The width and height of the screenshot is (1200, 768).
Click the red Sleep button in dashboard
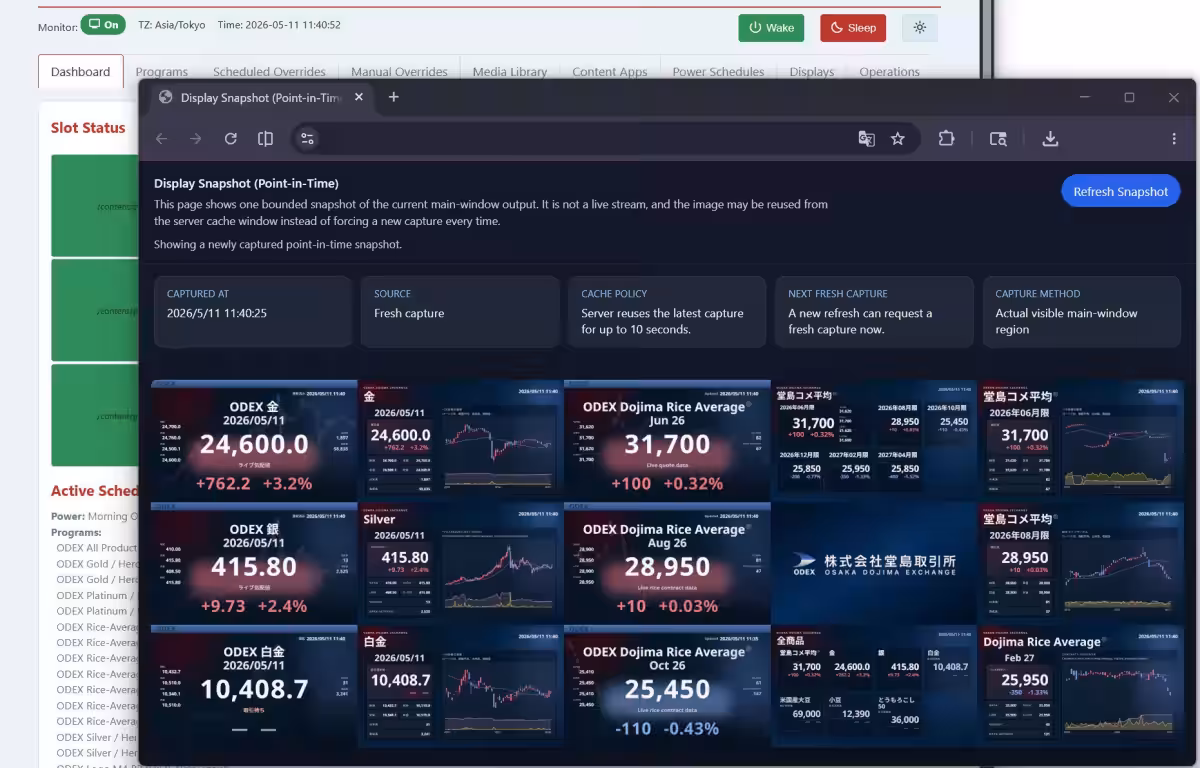853,28
